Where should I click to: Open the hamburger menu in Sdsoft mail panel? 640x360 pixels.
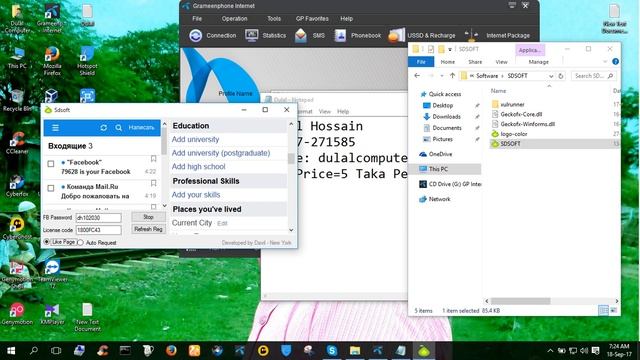pos(56,128)
